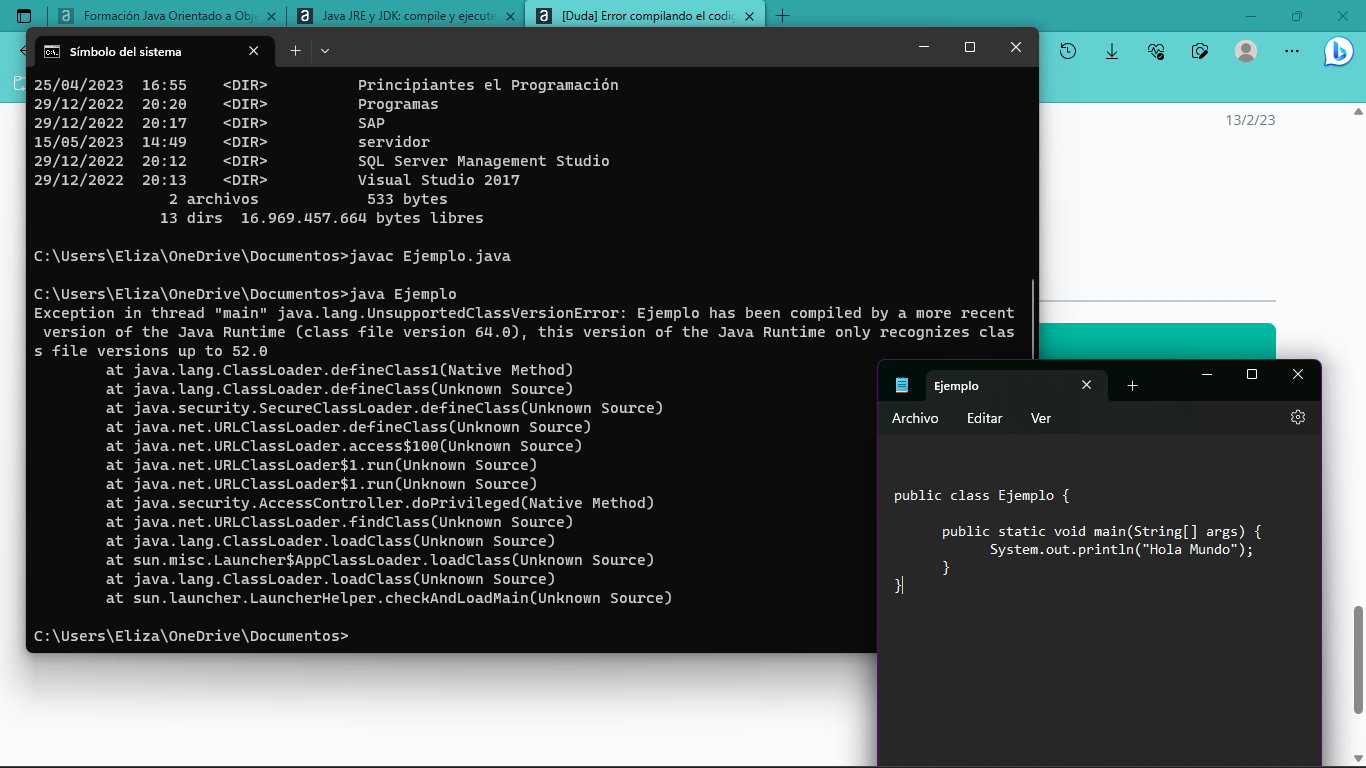This screenshot has height=768, width=1366.
Task: Click the 'Visual Studio 2017' directory entry
Action: [x=439, y=180]
